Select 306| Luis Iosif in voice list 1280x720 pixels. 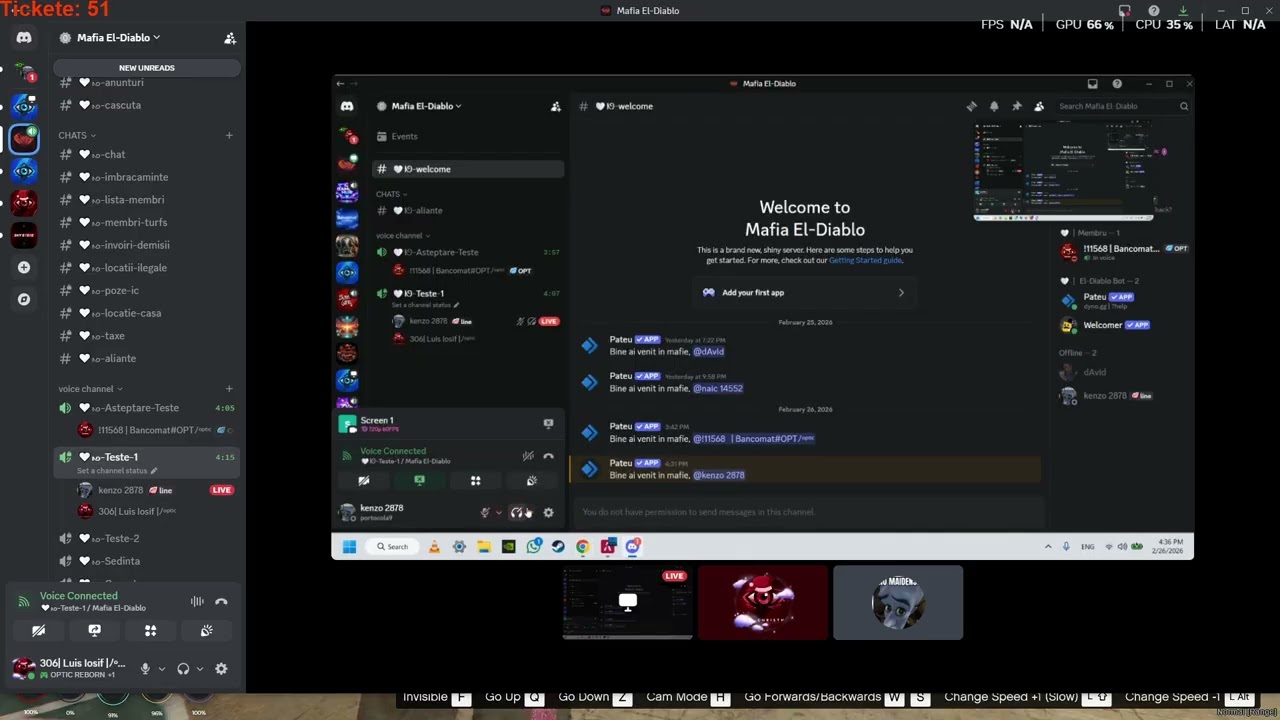[156, 511]
